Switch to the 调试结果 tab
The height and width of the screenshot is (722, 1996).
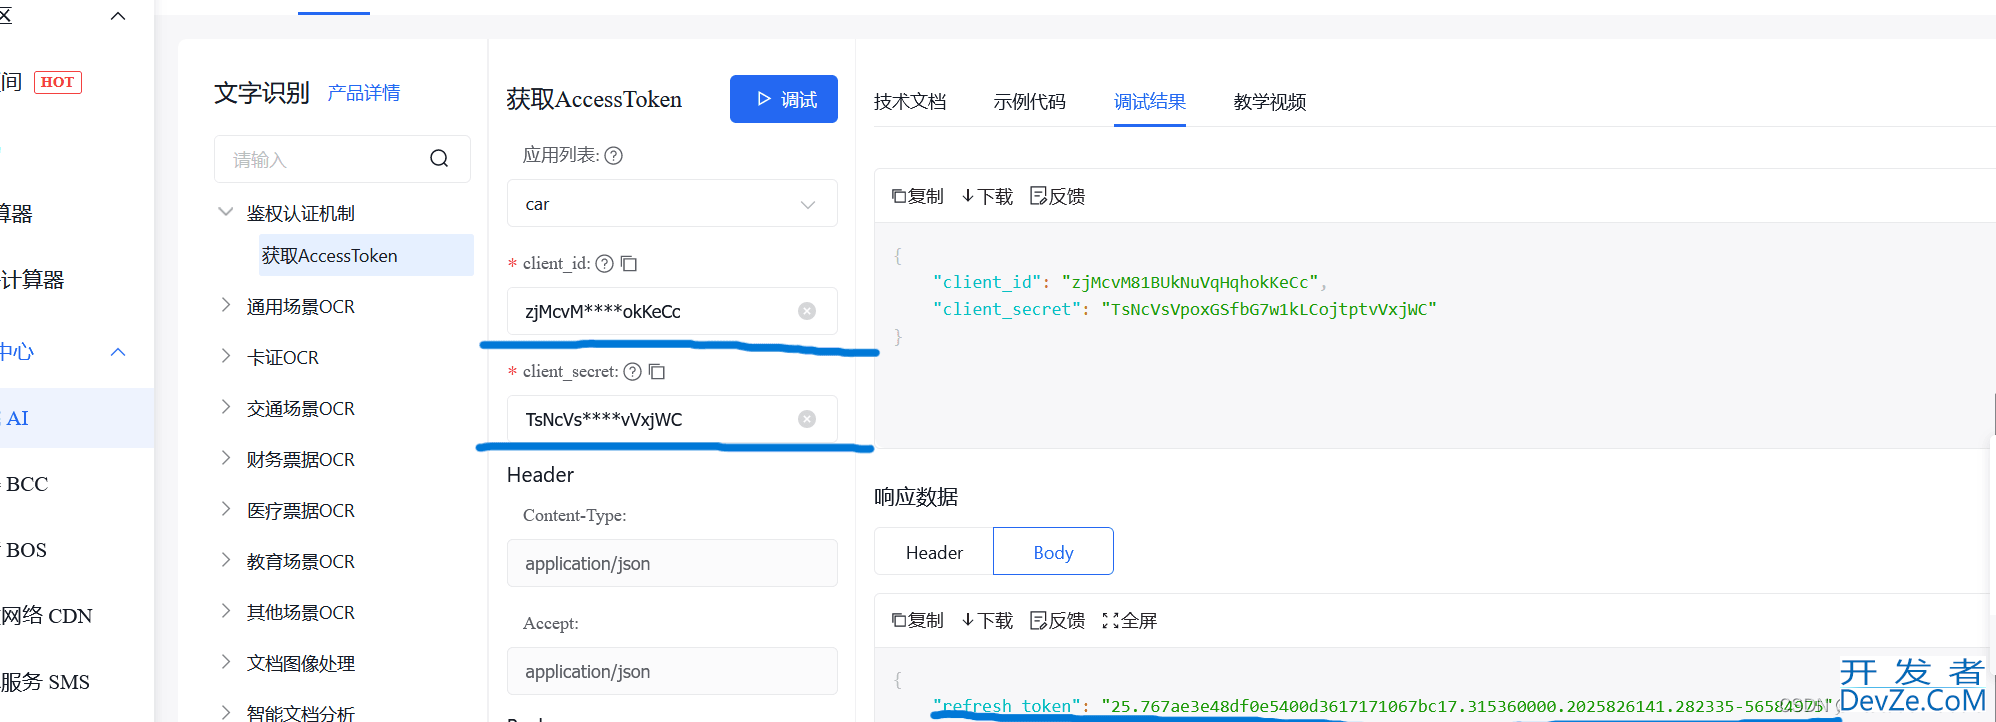[x=1150, y=102]
